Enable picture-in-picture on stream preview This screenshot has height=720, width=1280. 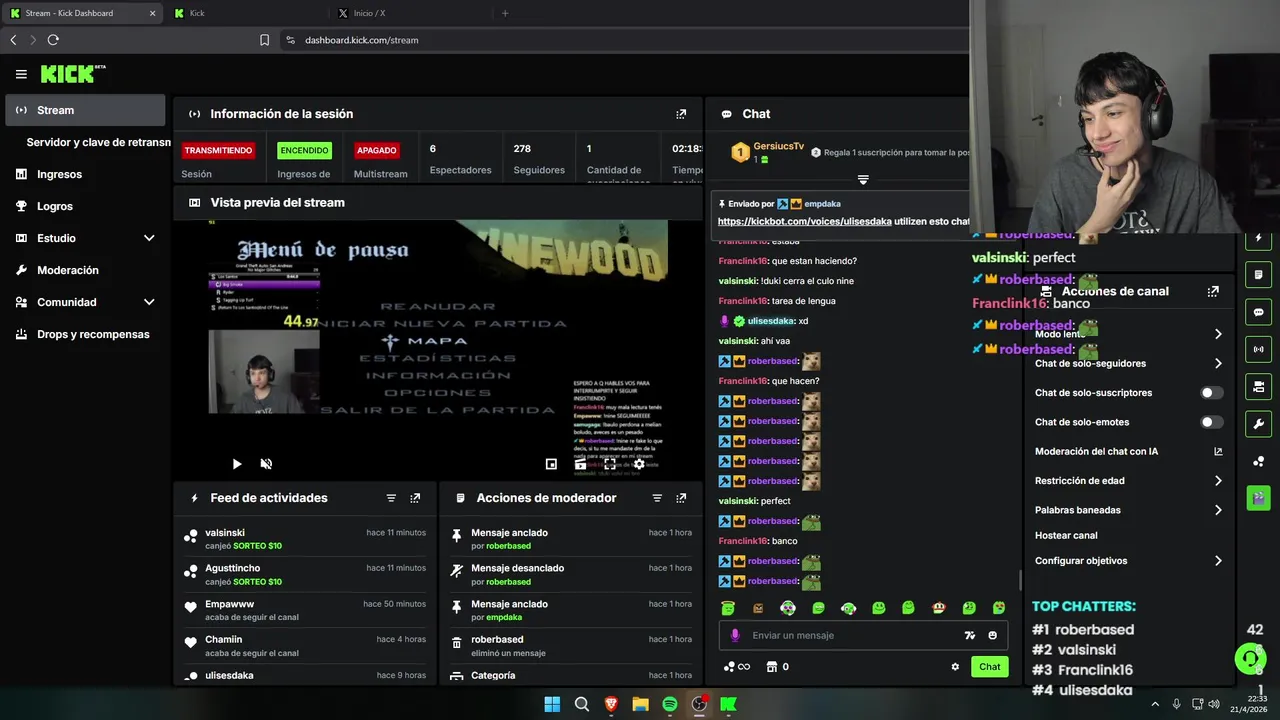pyautogui.click(x=551, y=464)
